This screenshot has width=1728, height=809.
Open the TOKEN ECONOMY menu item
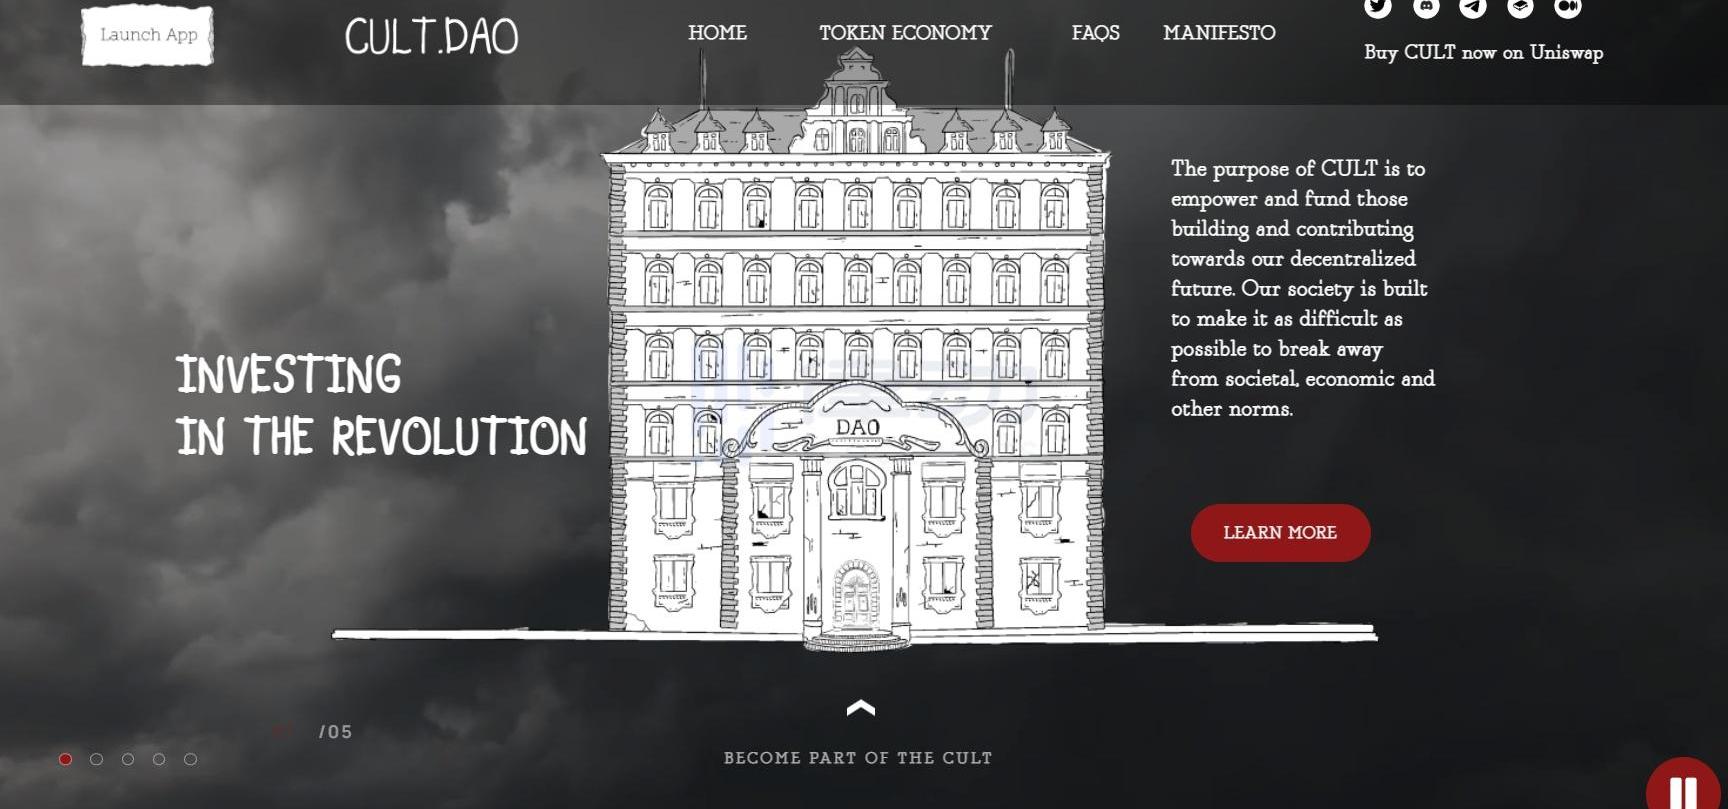(x=905, y=33)
